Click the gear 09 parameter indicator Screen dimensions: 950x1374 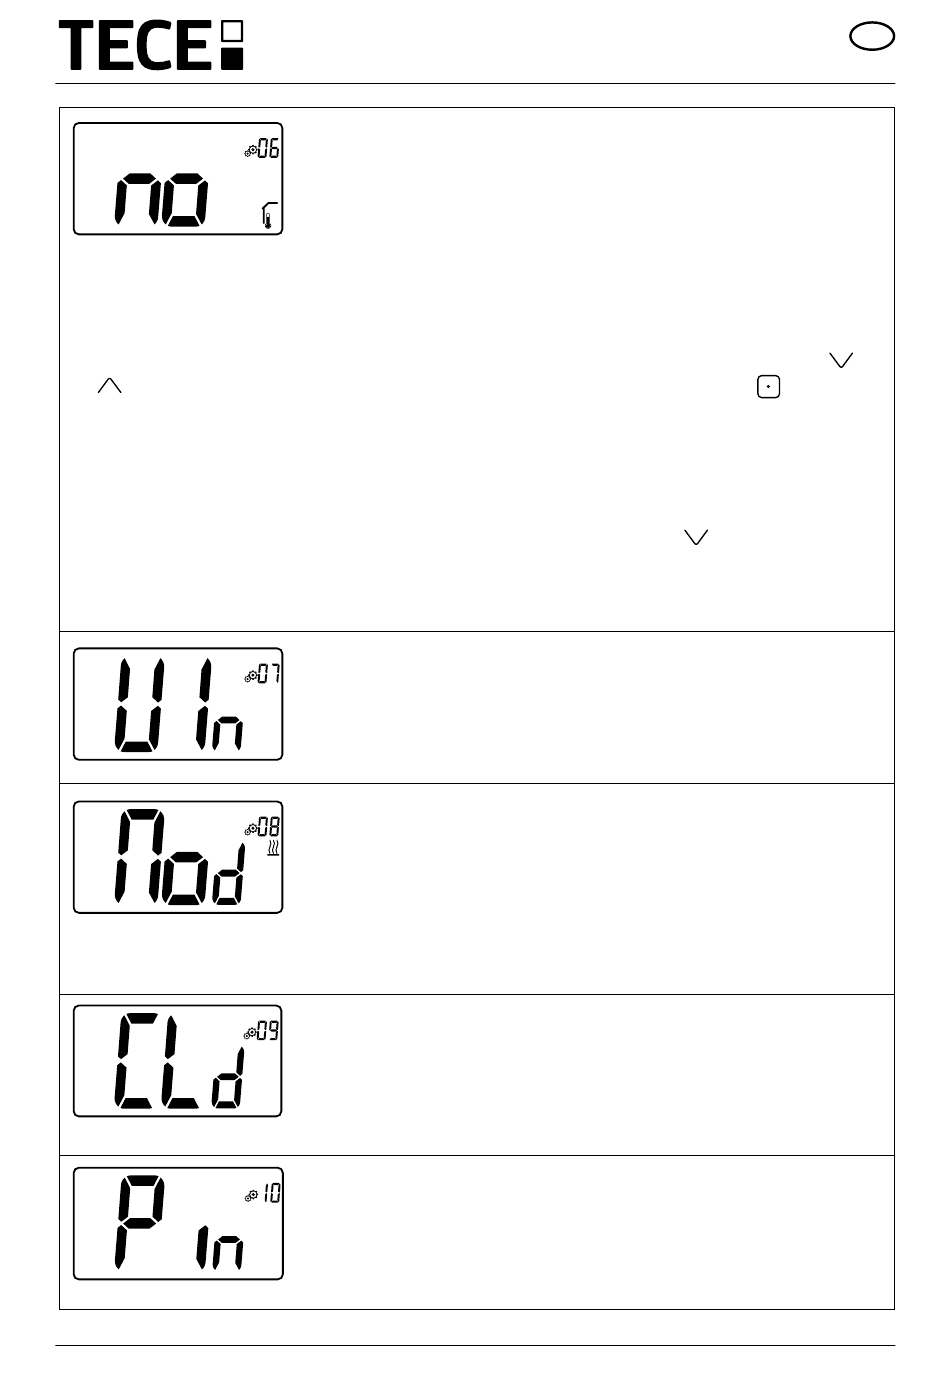[x=262, y=1031]
